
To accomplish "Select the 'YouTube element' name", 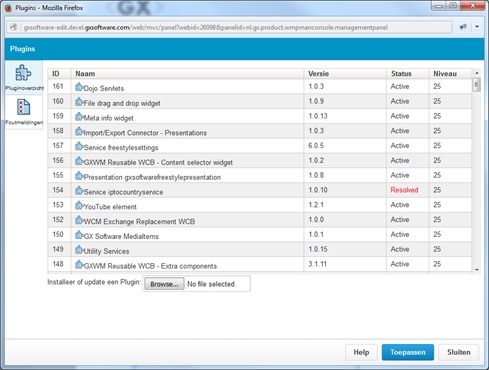I will pos(110,207).
